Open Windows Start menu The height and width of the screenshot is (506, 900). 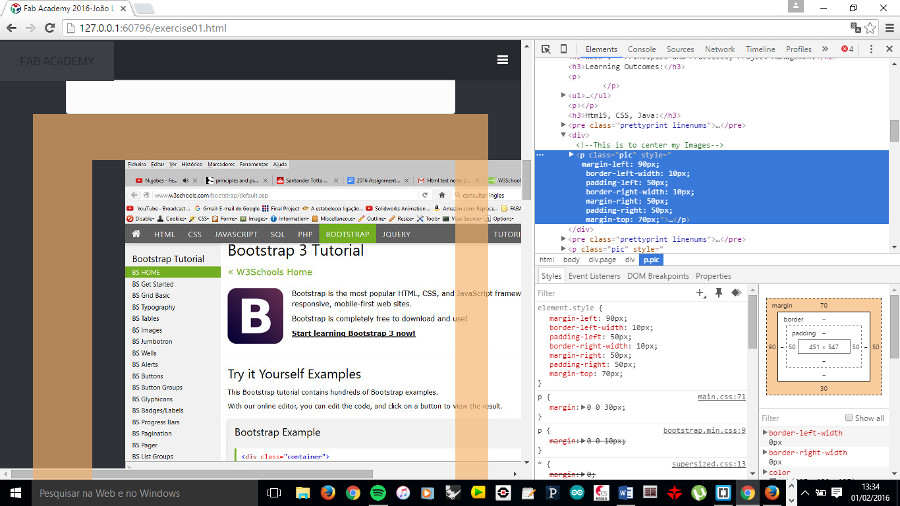click(x=15, y=493)
